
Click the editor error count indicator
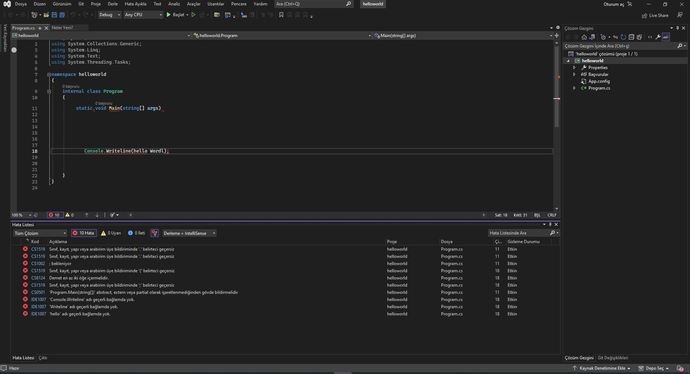point(55,215)
